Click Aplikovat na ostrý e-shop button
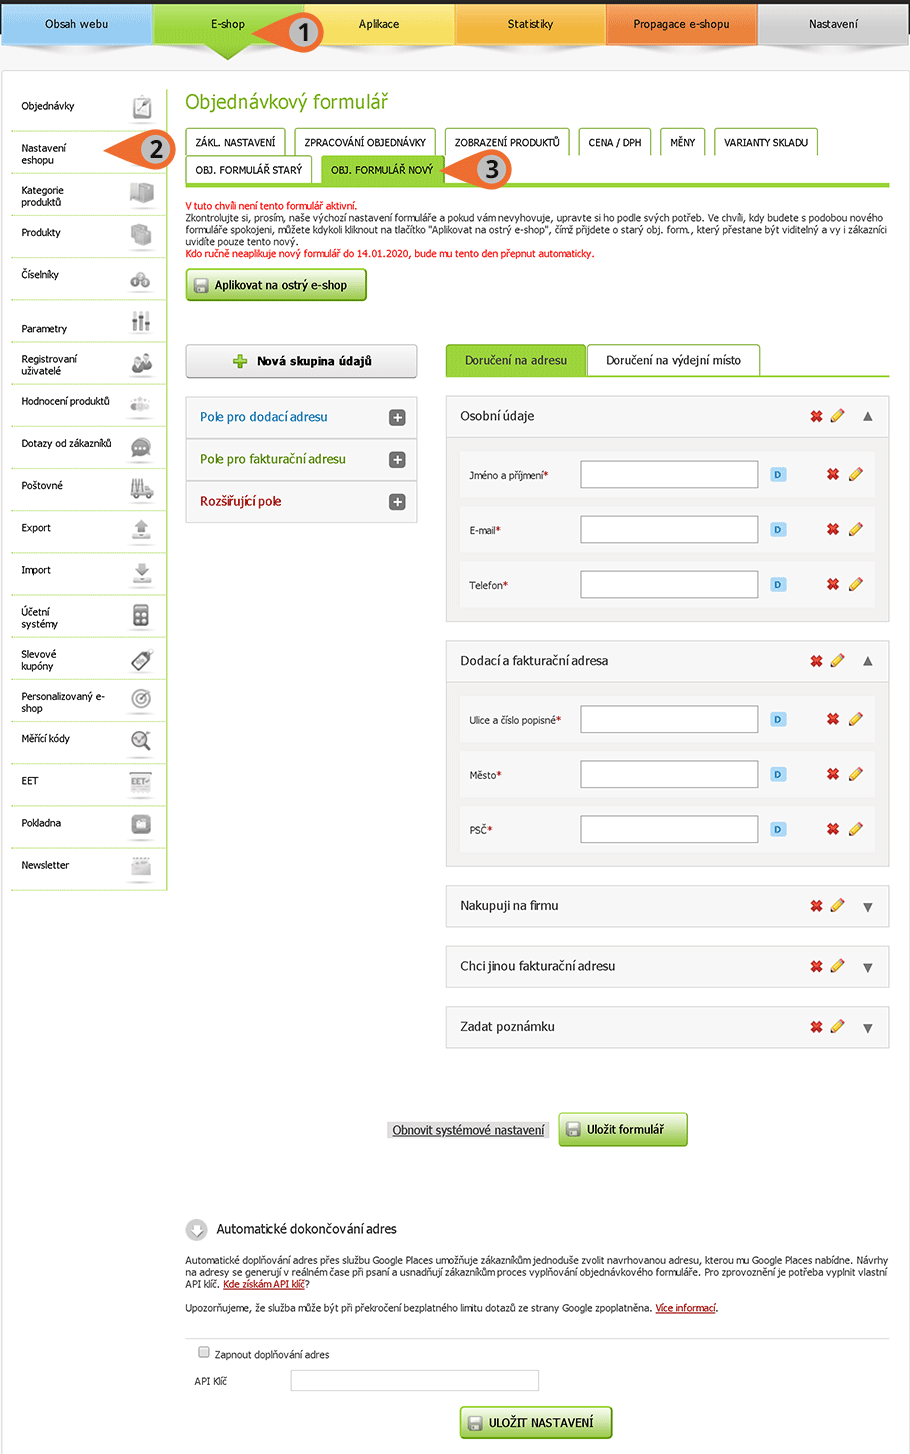Image resolution: width=910 pixels, height=1454 pixels. click(x=276, y=285)
